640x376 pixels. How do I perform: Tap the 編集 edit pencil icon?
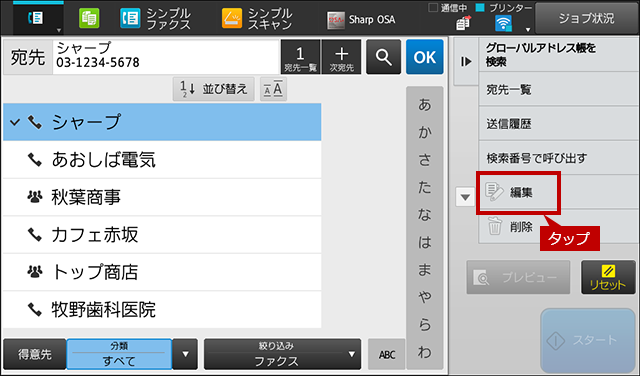click(x=494, y=192)
